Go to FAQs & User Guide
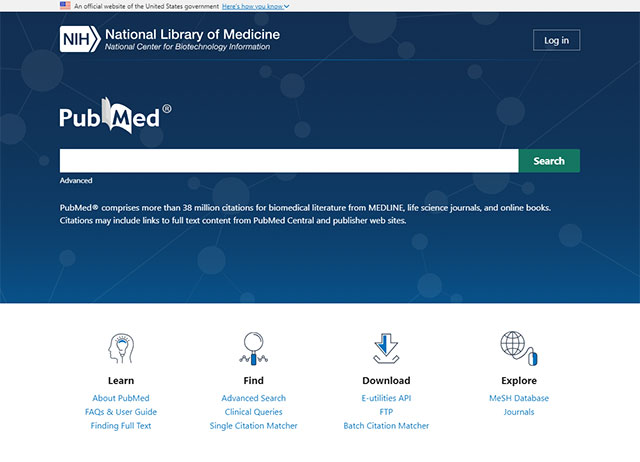This screenshot has width=640, height=462. (120, 412)
